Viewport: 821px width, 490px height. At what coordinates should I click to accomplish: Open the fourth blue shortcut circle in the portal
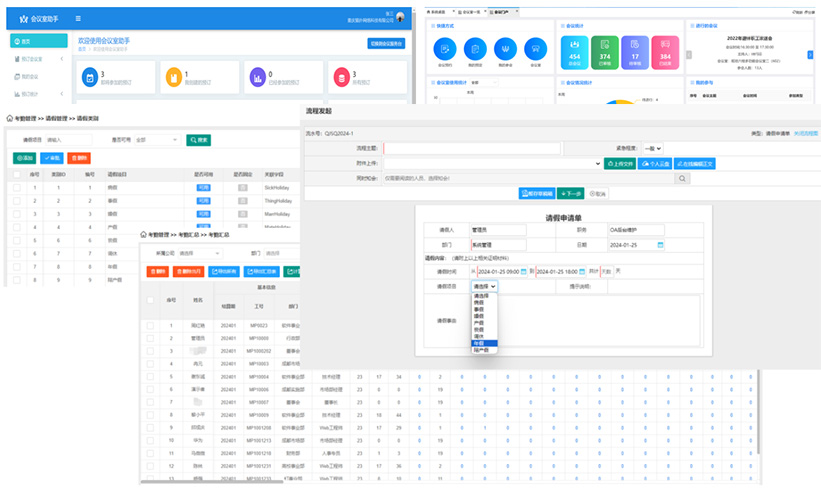(x=536, y=49)
